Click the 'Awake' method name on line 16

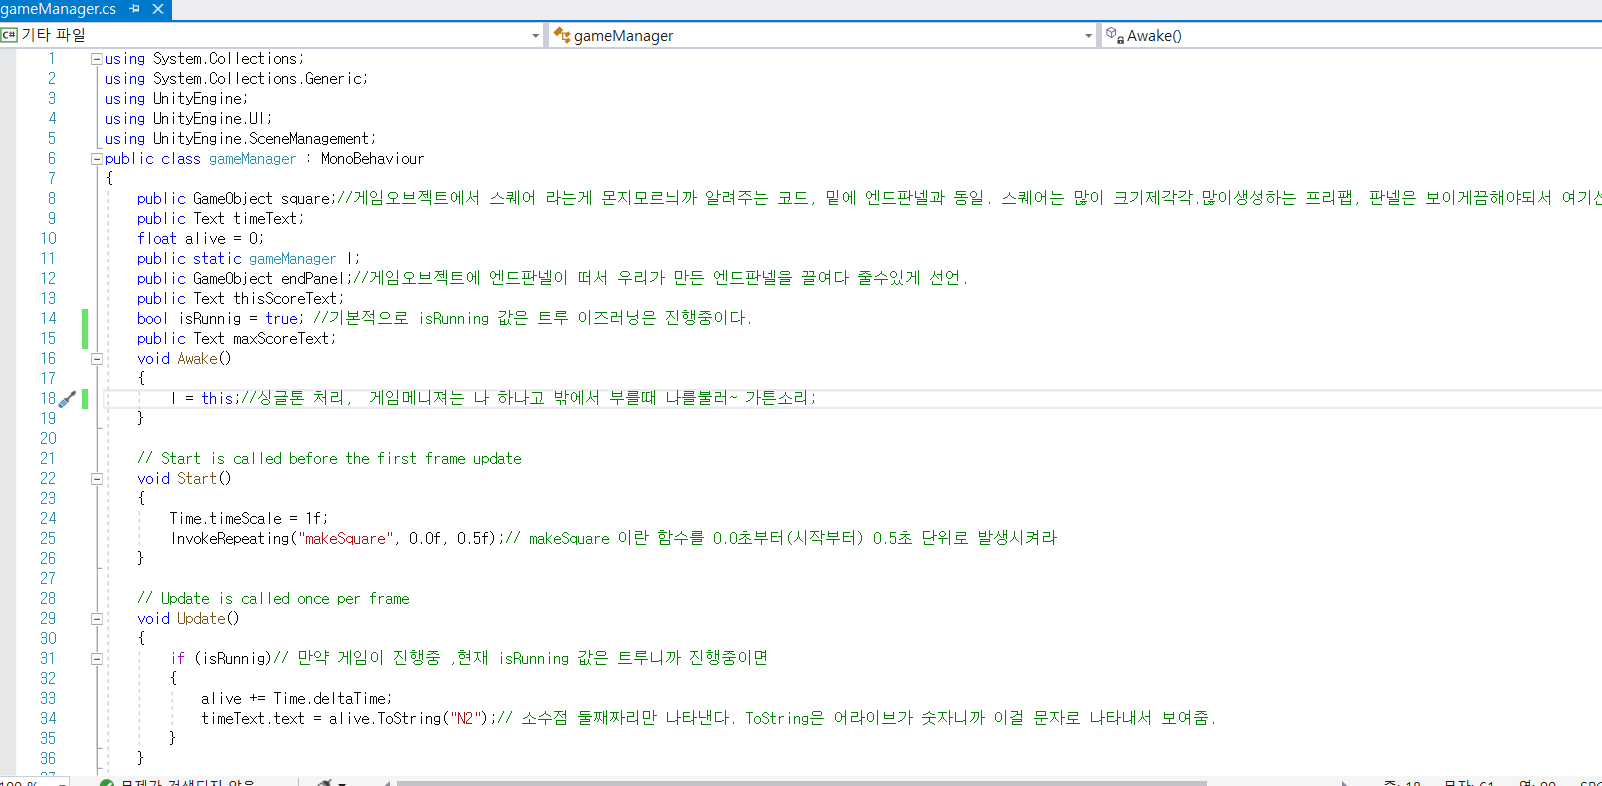(x=197, y=359)
